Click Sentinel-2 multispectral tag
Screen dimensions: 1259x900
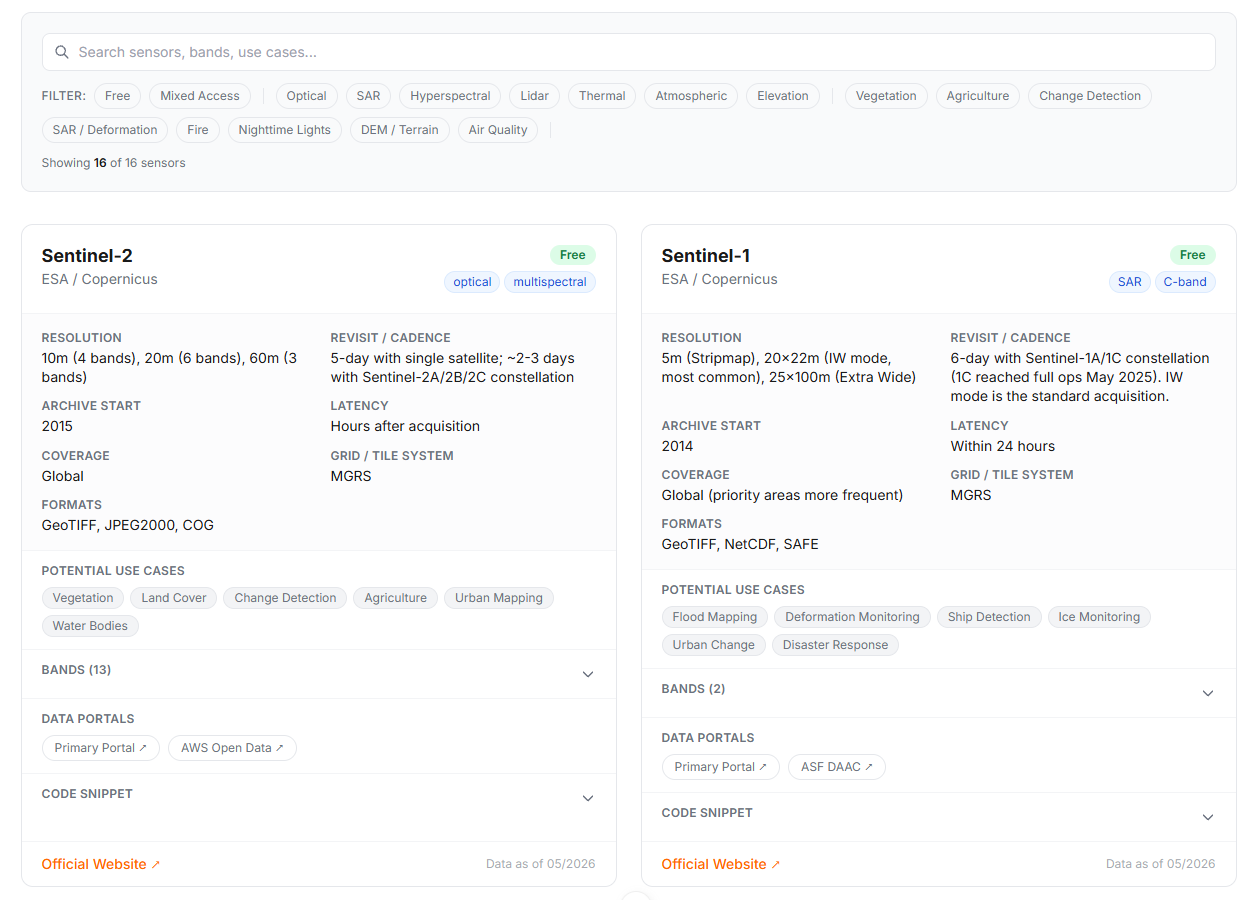pyautogui.click(x=550, y=282)
